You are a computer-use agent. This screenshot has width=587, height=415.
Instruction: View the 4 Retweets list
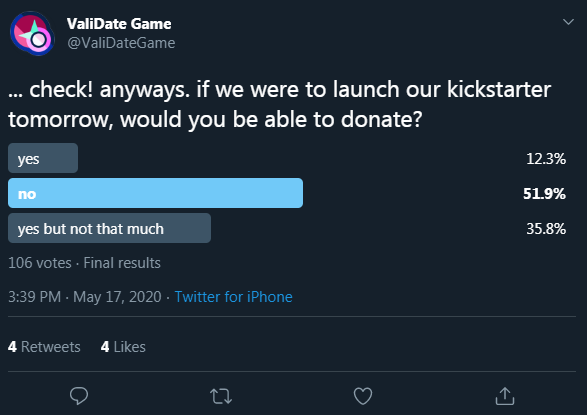44,347
